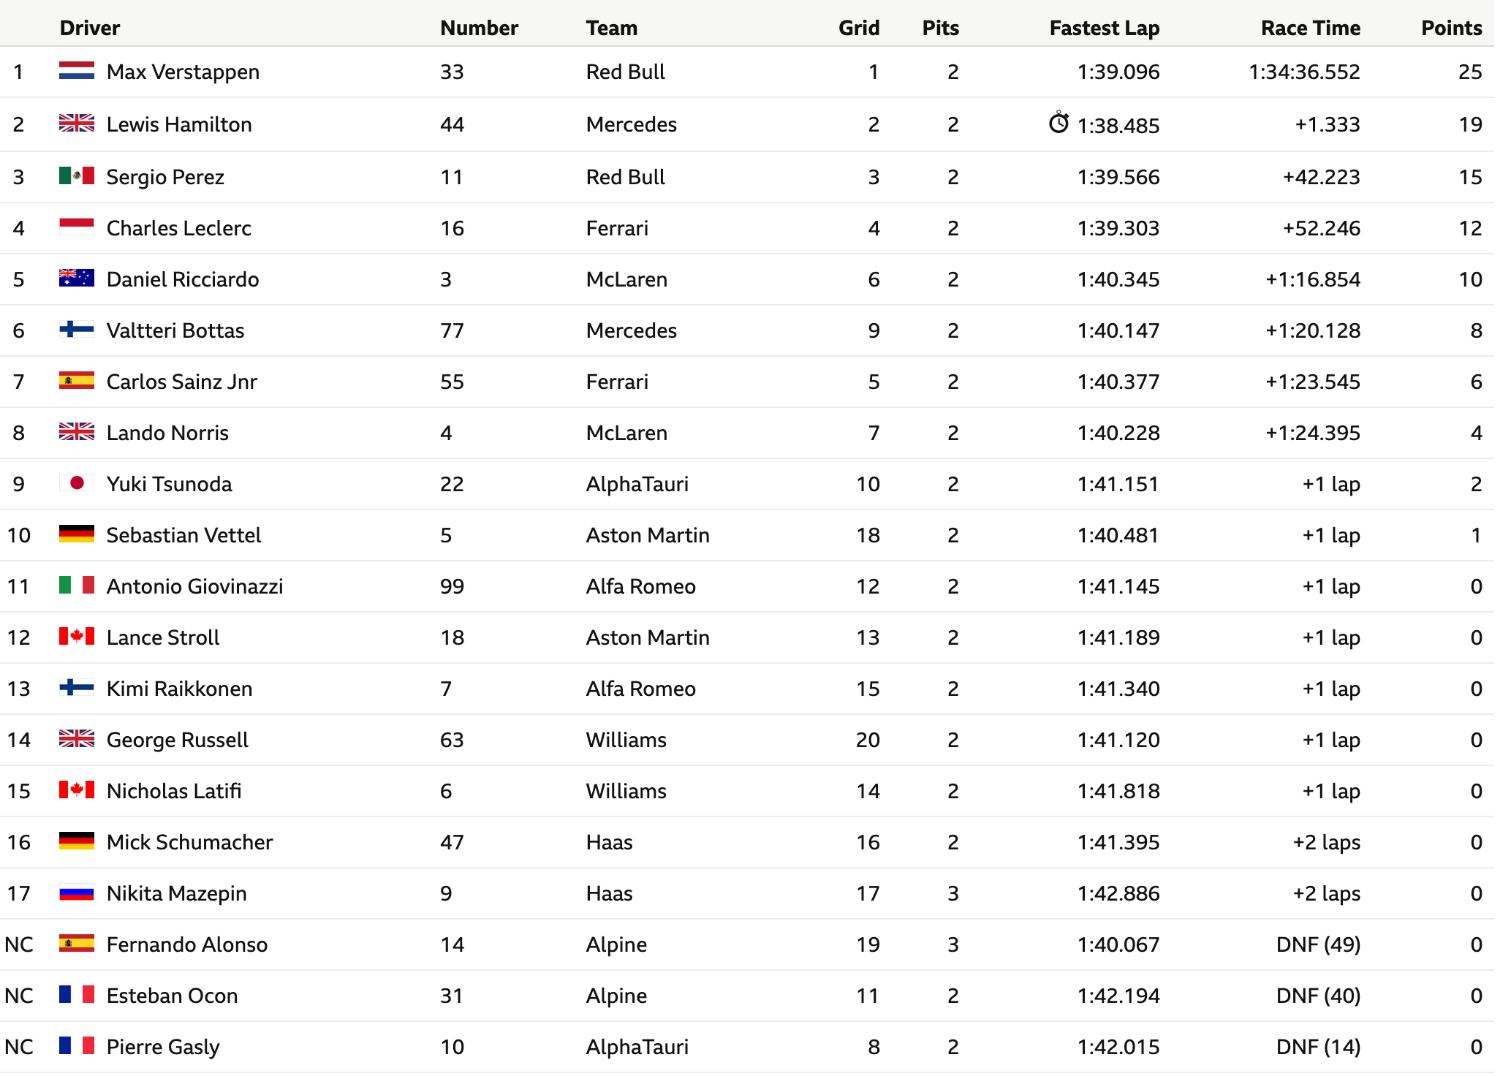Click the Fastest Lap column header
This screenshot has height=1076, width=1500.
coord(1104,28)
